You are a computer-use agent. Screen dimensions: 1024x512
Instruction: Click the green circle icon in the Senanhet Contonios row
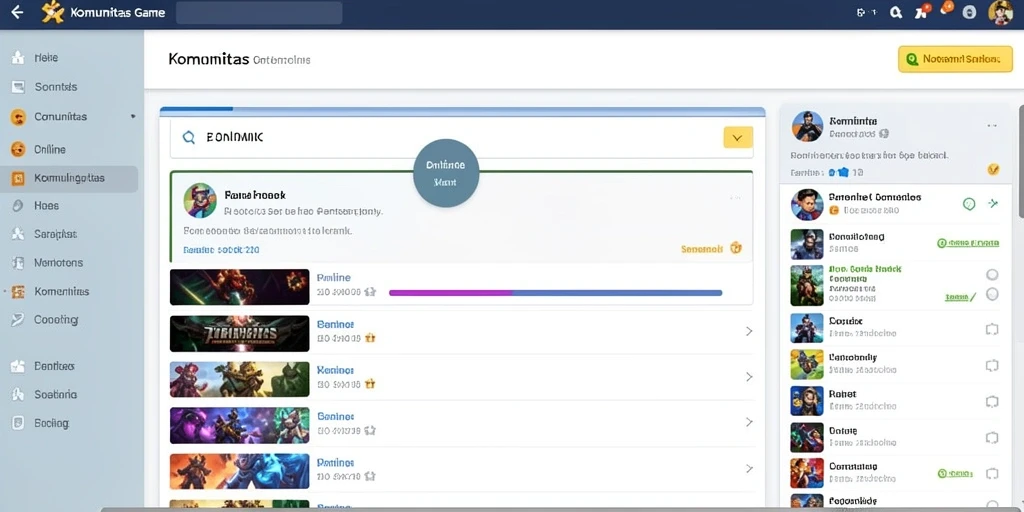[x=969, y=204]
